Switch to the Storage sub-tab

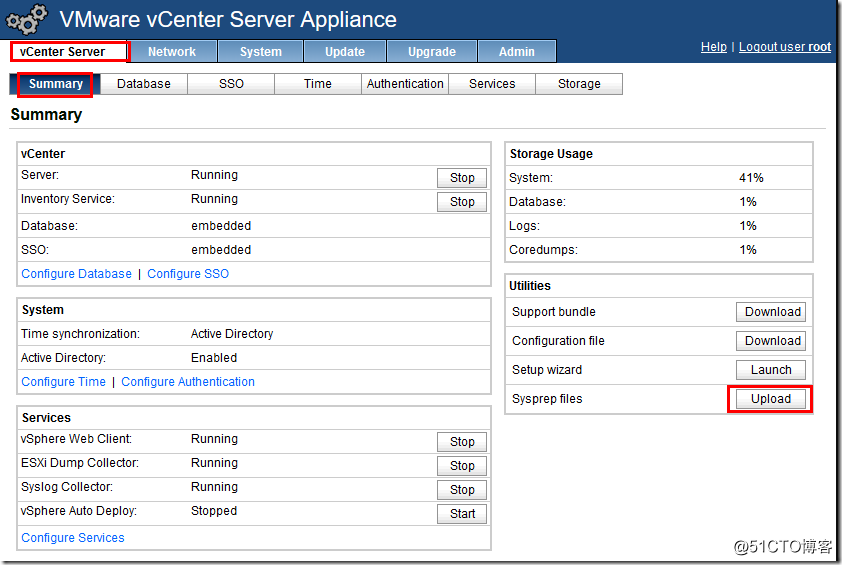click(579, 84)
